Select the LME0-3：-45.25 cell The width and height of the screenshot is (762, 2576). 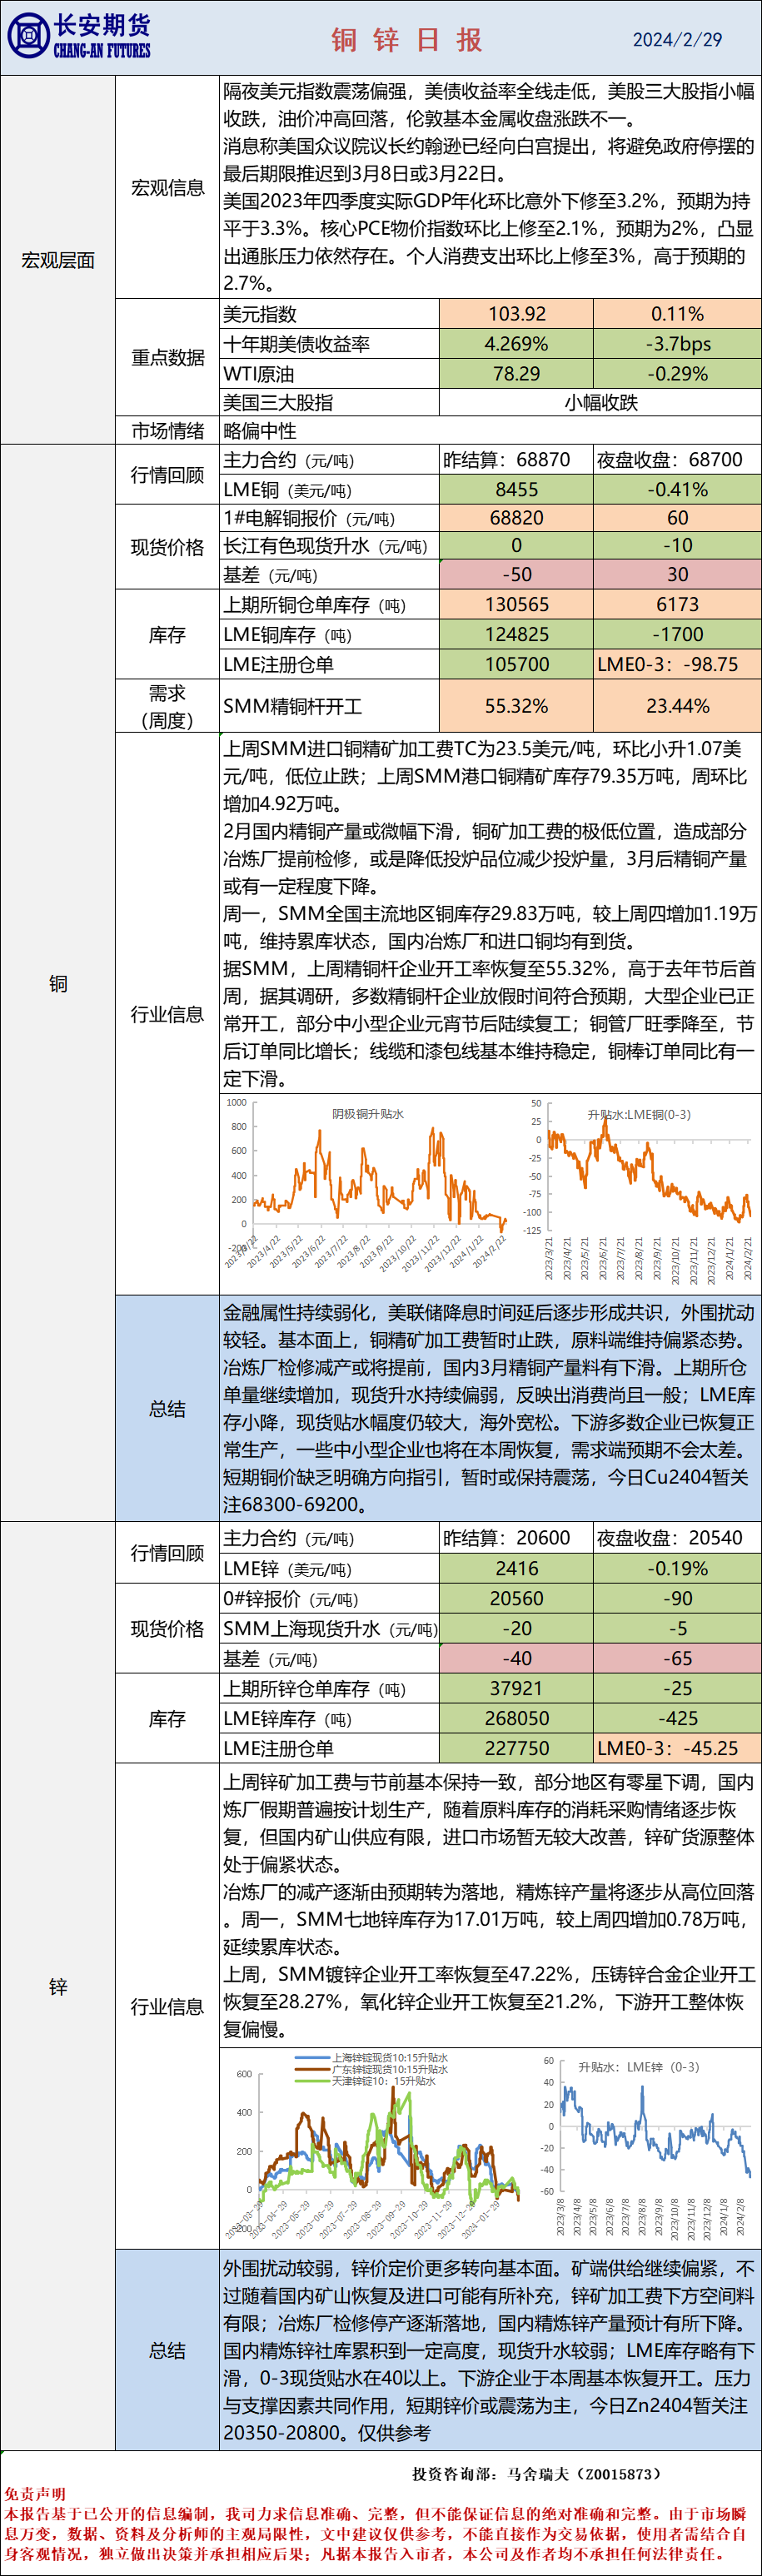point(677,1748)
